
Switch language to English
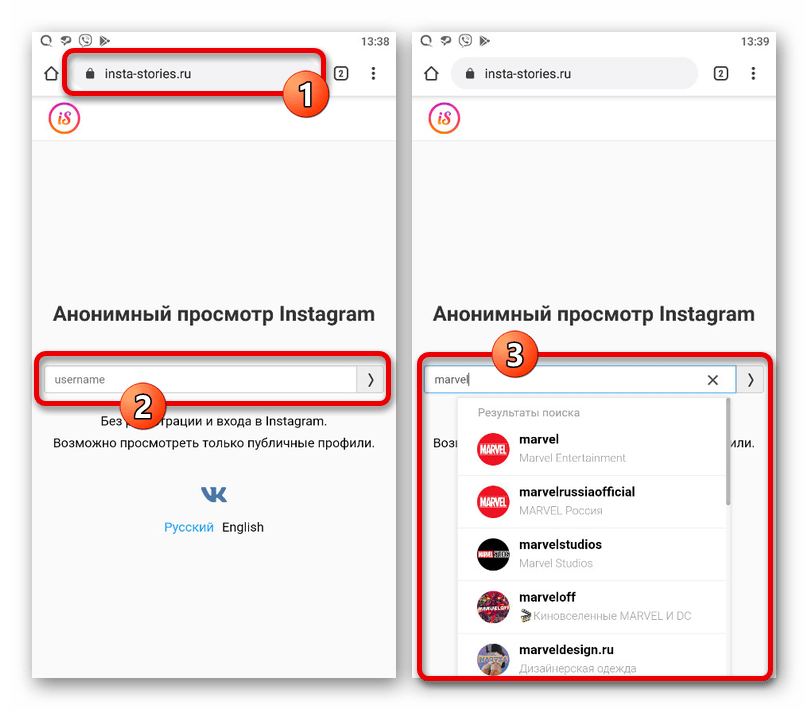tap(243, 527)
